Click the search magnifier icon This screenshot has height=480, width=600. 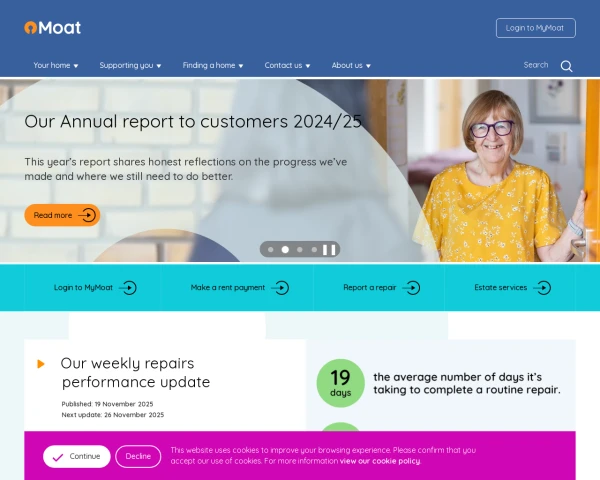(566, 66)
